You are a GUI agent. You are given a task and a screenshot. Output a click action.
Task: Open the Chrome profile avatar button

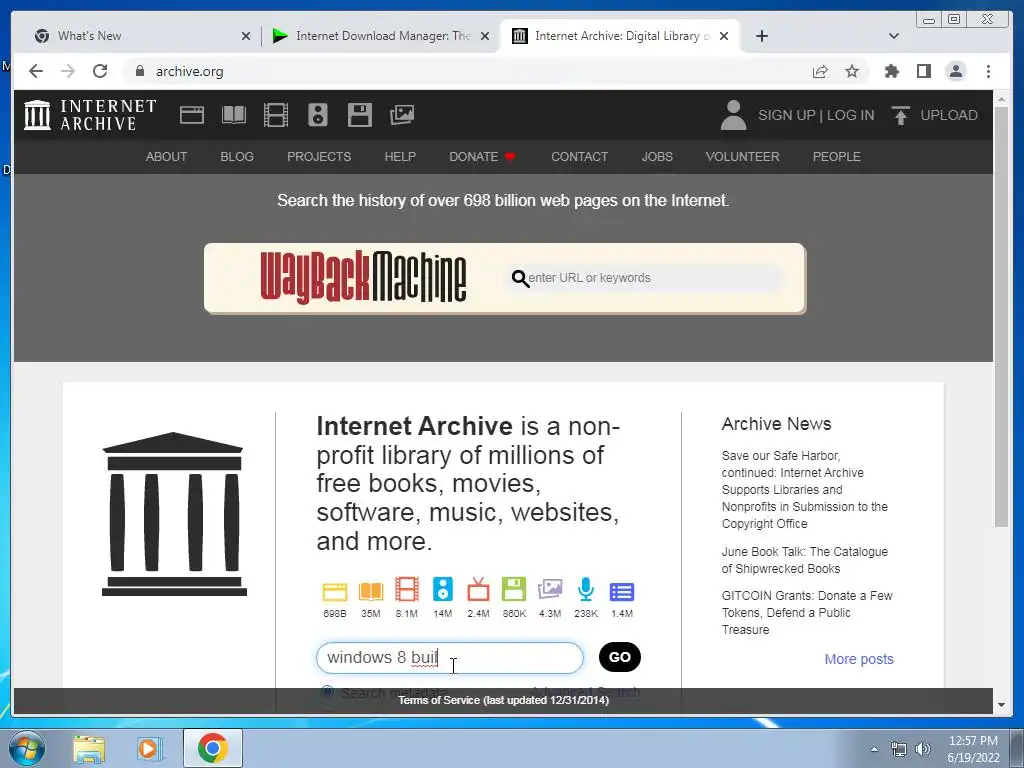955,71
